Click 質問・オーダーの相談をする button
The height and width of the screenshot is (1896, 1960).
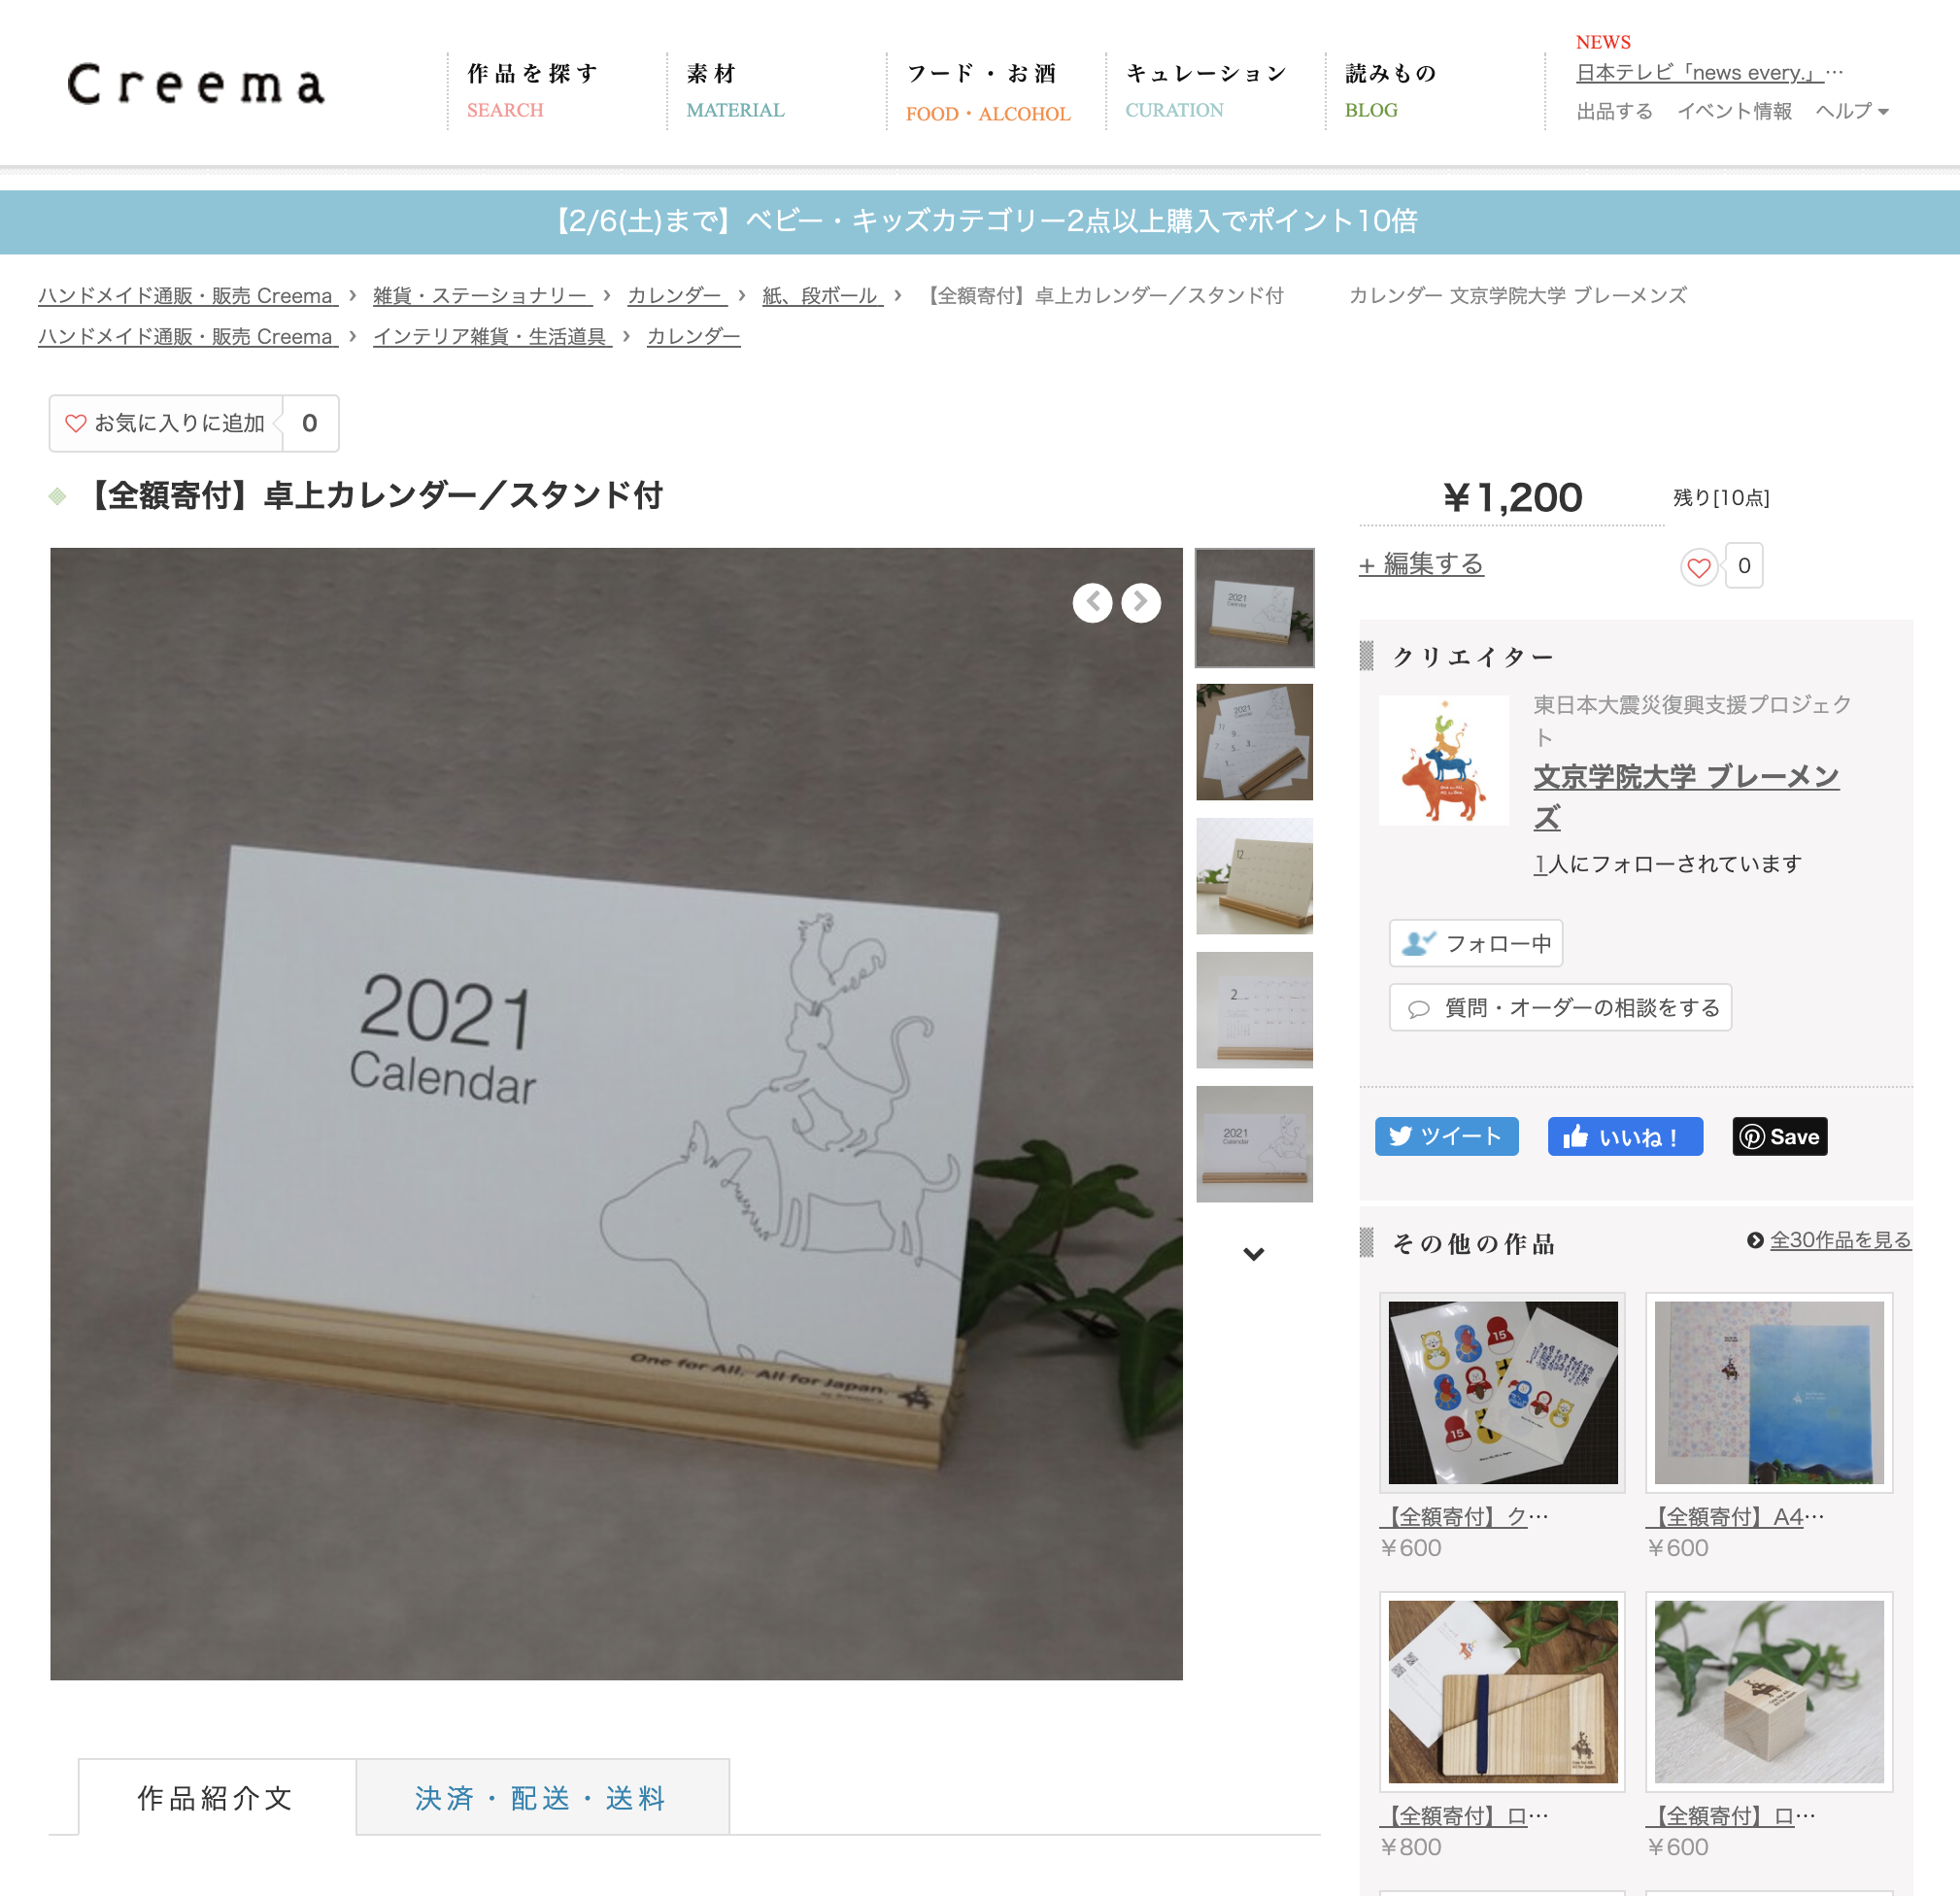(1560, 1007)
